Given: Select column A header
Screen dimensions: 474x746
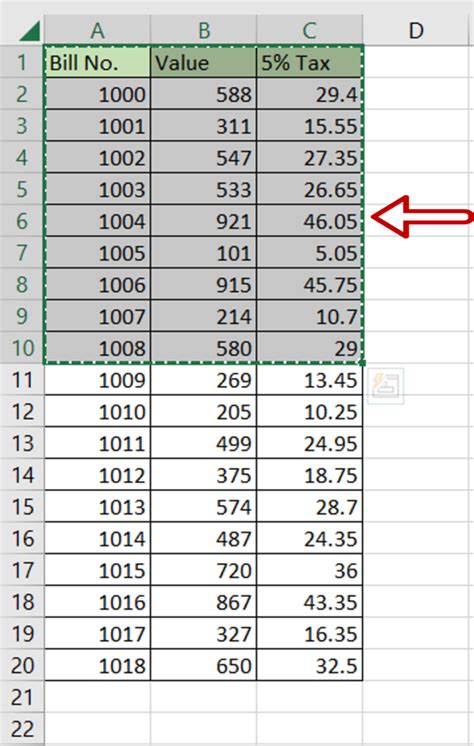Looking at the screenshot, I should (97, 30).
